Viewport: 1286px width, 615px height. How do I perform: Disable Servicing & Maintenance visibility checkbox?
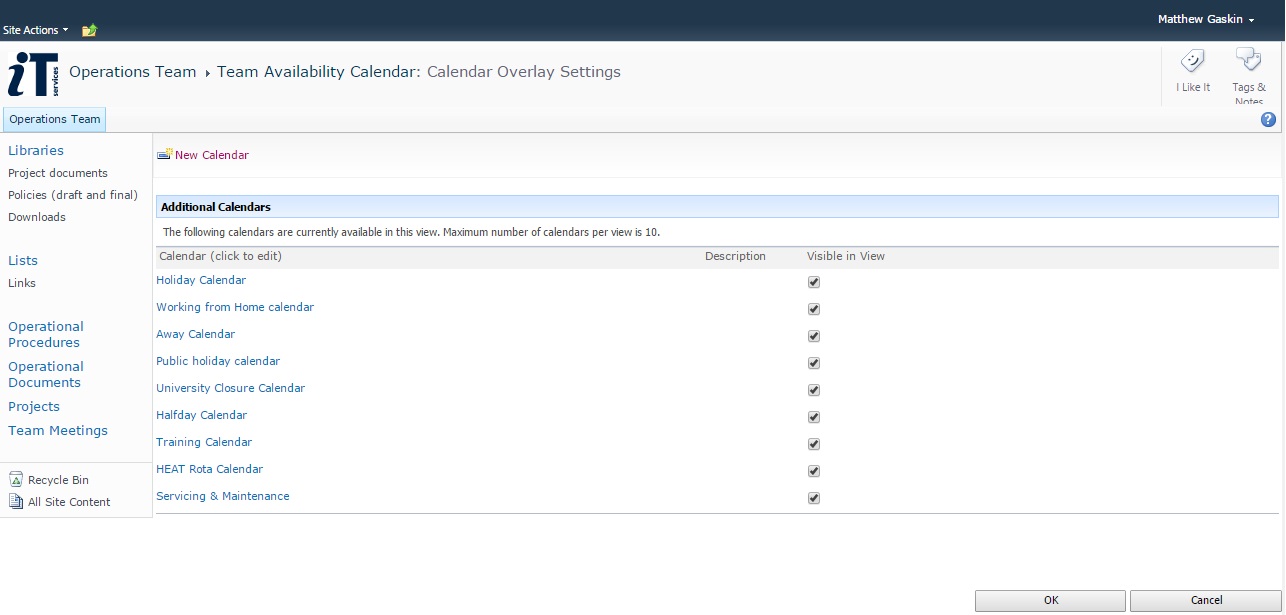pos(813,498)
